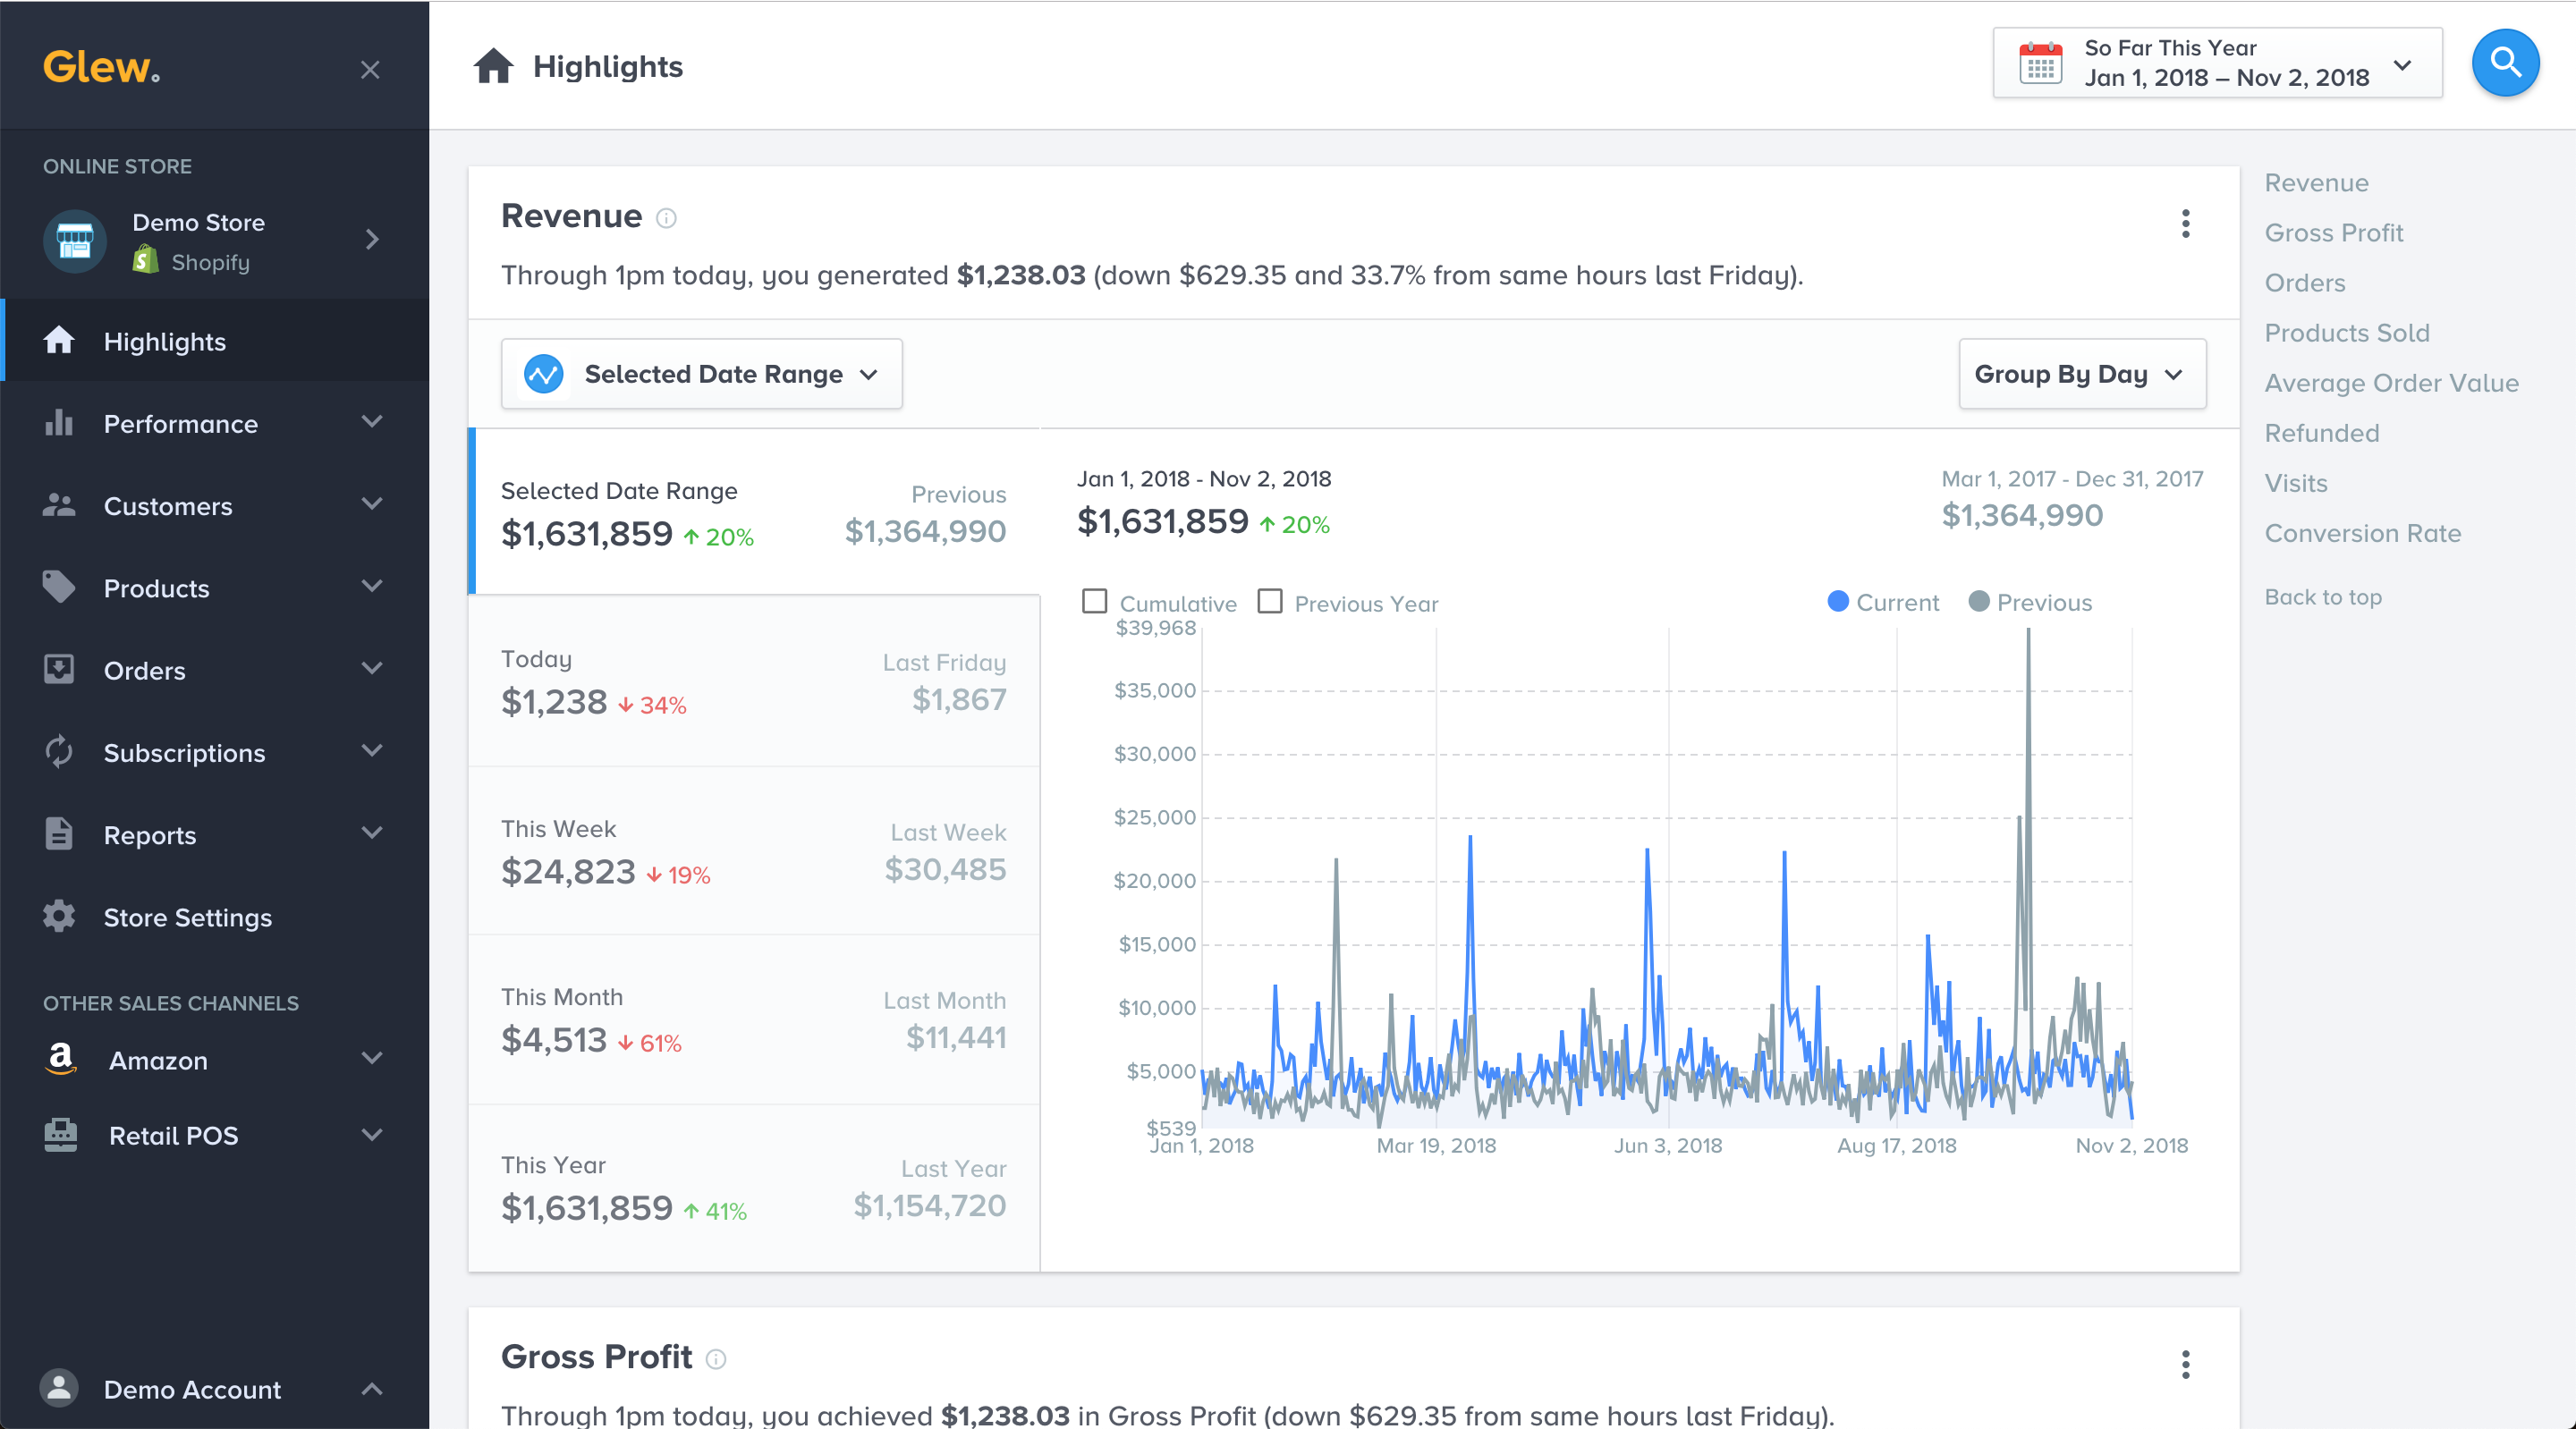Click the blue trend icon in range selector
The height and width of the screenshot is (1429, 2576).
coord(544,374)
